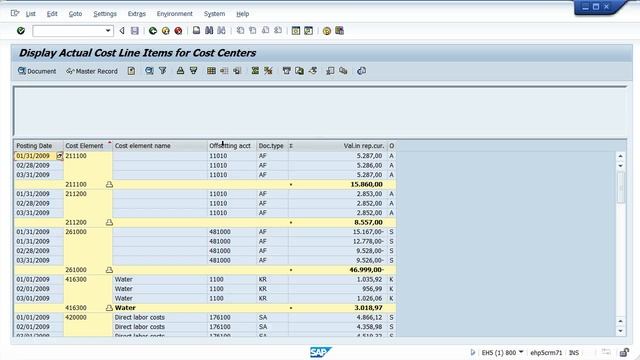The height and width of the screenshot is (360, 640).
Task: Expand status bar with the triangle arrow
Action: point(473,352)
